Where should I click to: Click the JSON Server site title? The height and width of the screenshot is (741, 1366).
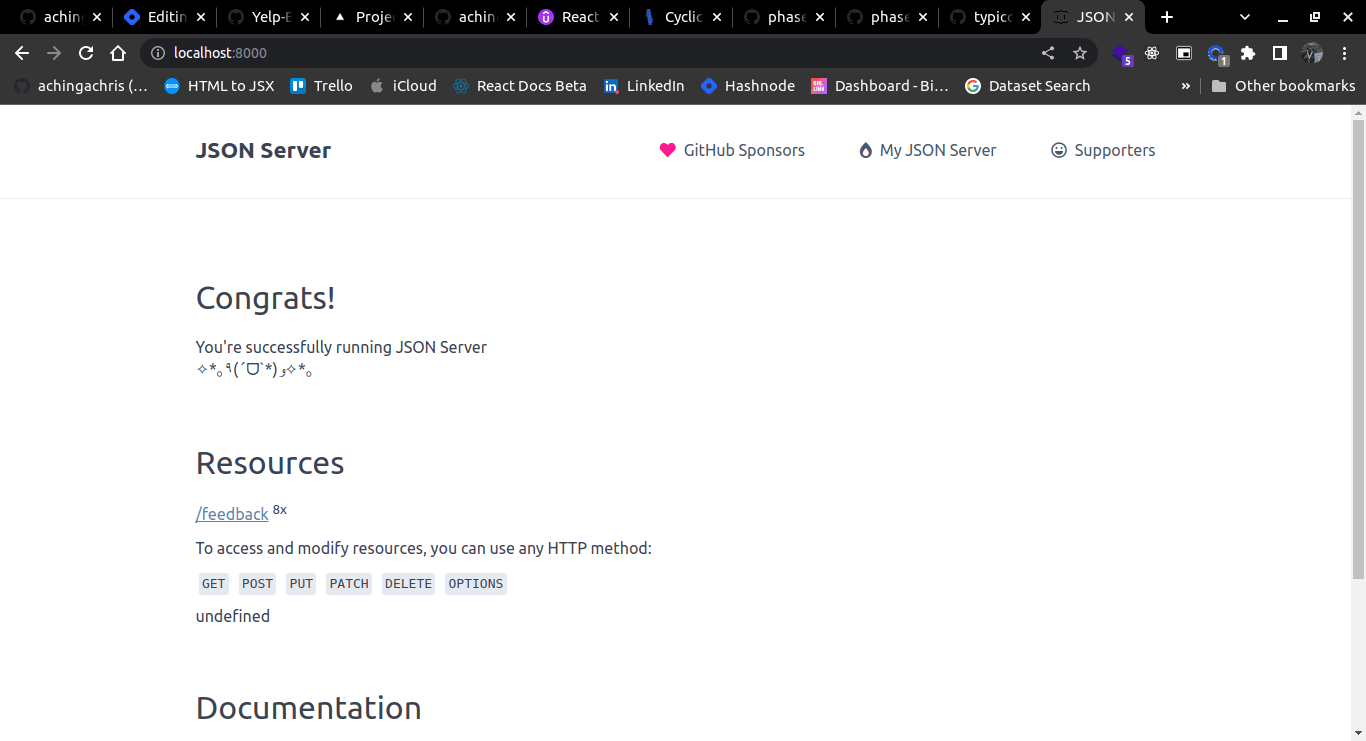point(263,151)
